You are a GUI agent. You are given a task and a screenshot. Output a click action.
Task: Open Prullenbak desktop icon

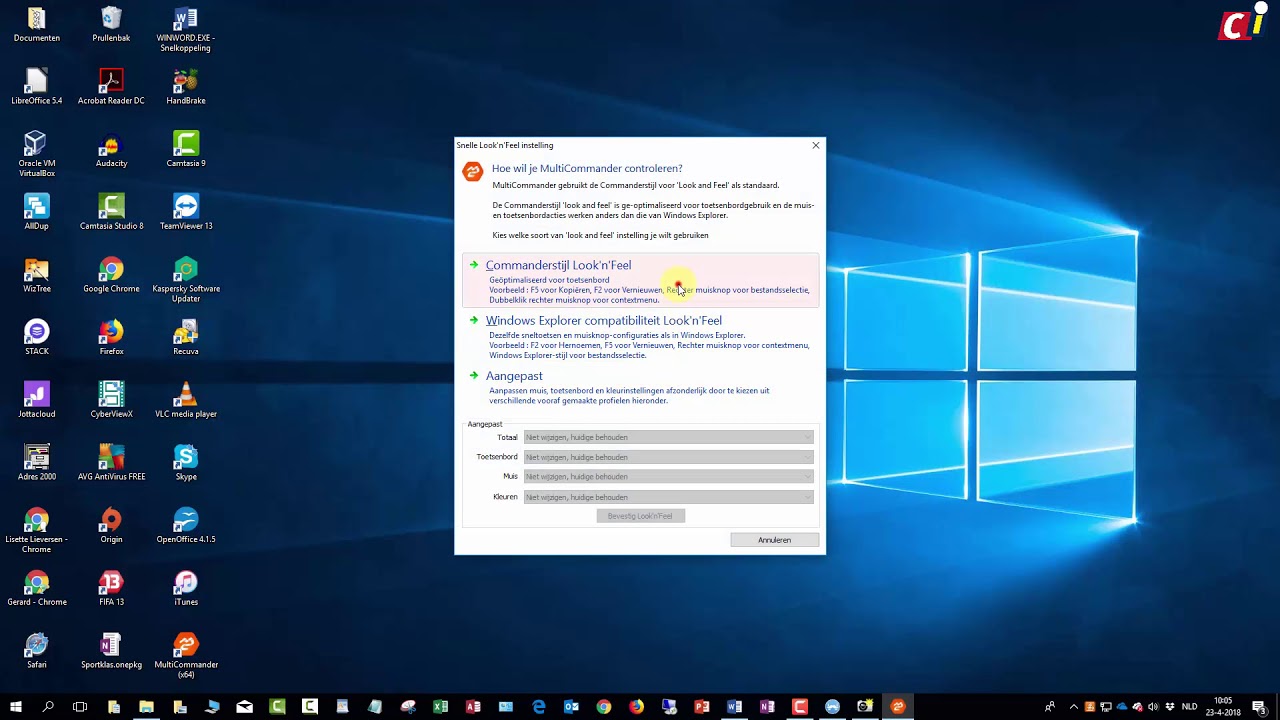tap(111, 25)
